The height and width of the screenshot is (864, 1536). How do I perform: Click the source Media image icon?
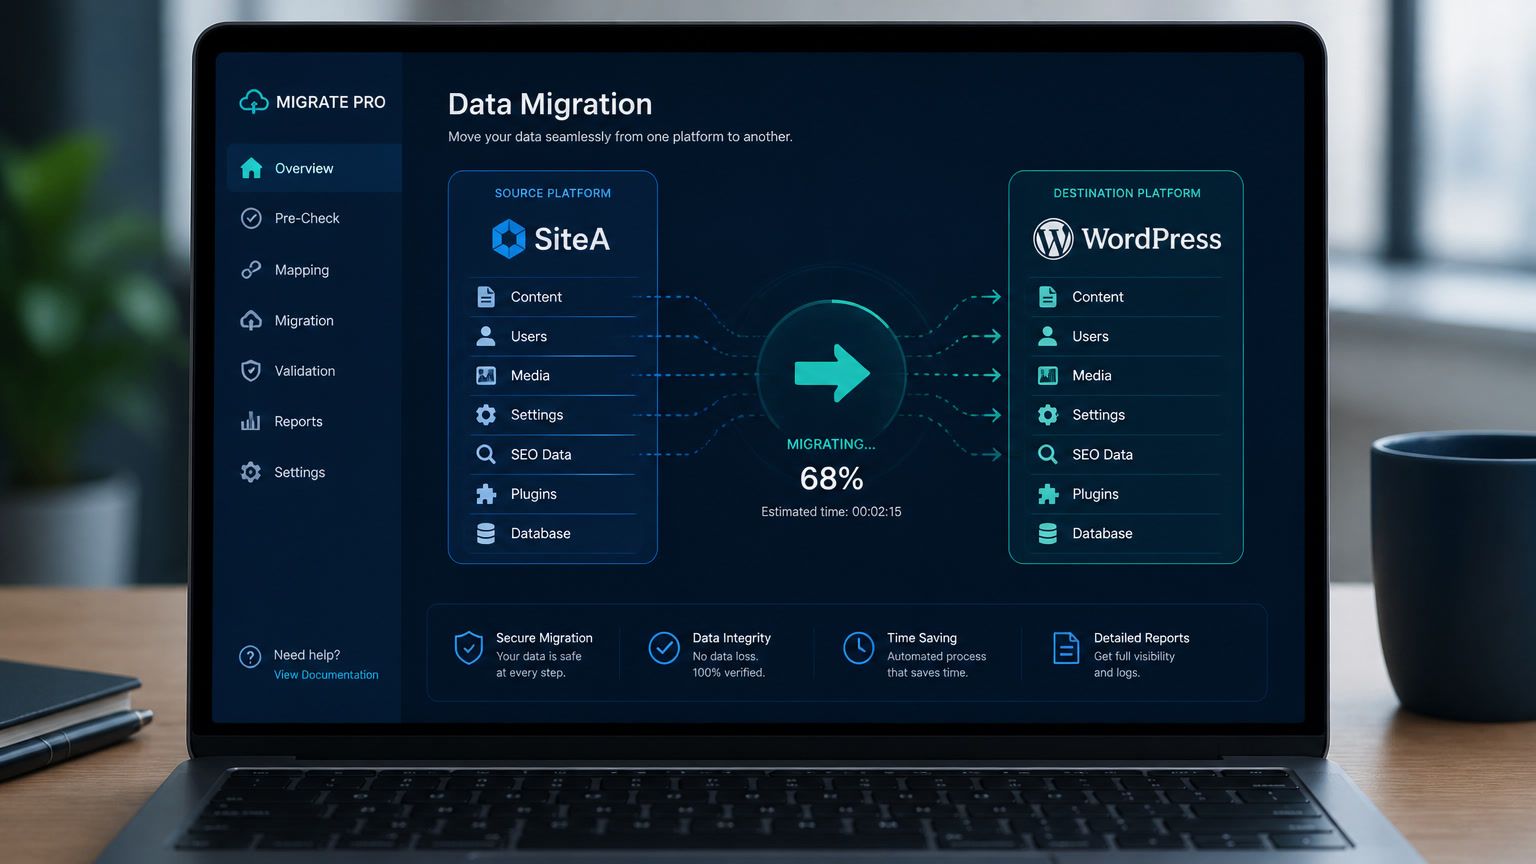(486, 376)
